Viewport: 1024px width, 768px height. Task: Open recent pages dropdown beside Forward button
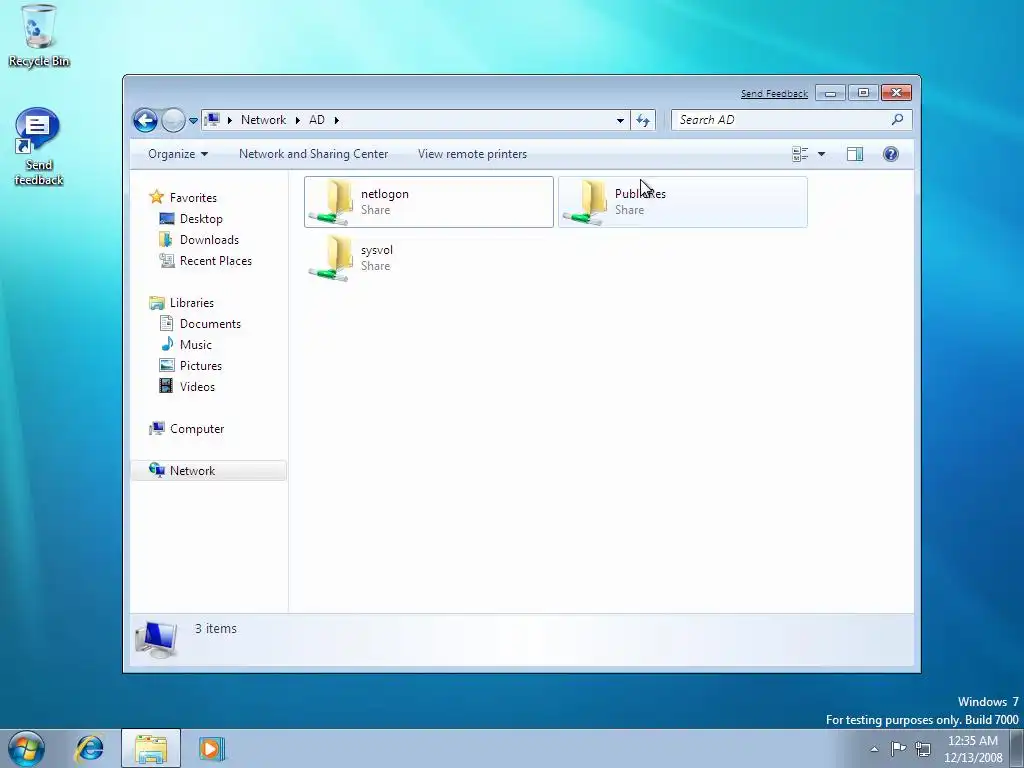tap(193, 121)
